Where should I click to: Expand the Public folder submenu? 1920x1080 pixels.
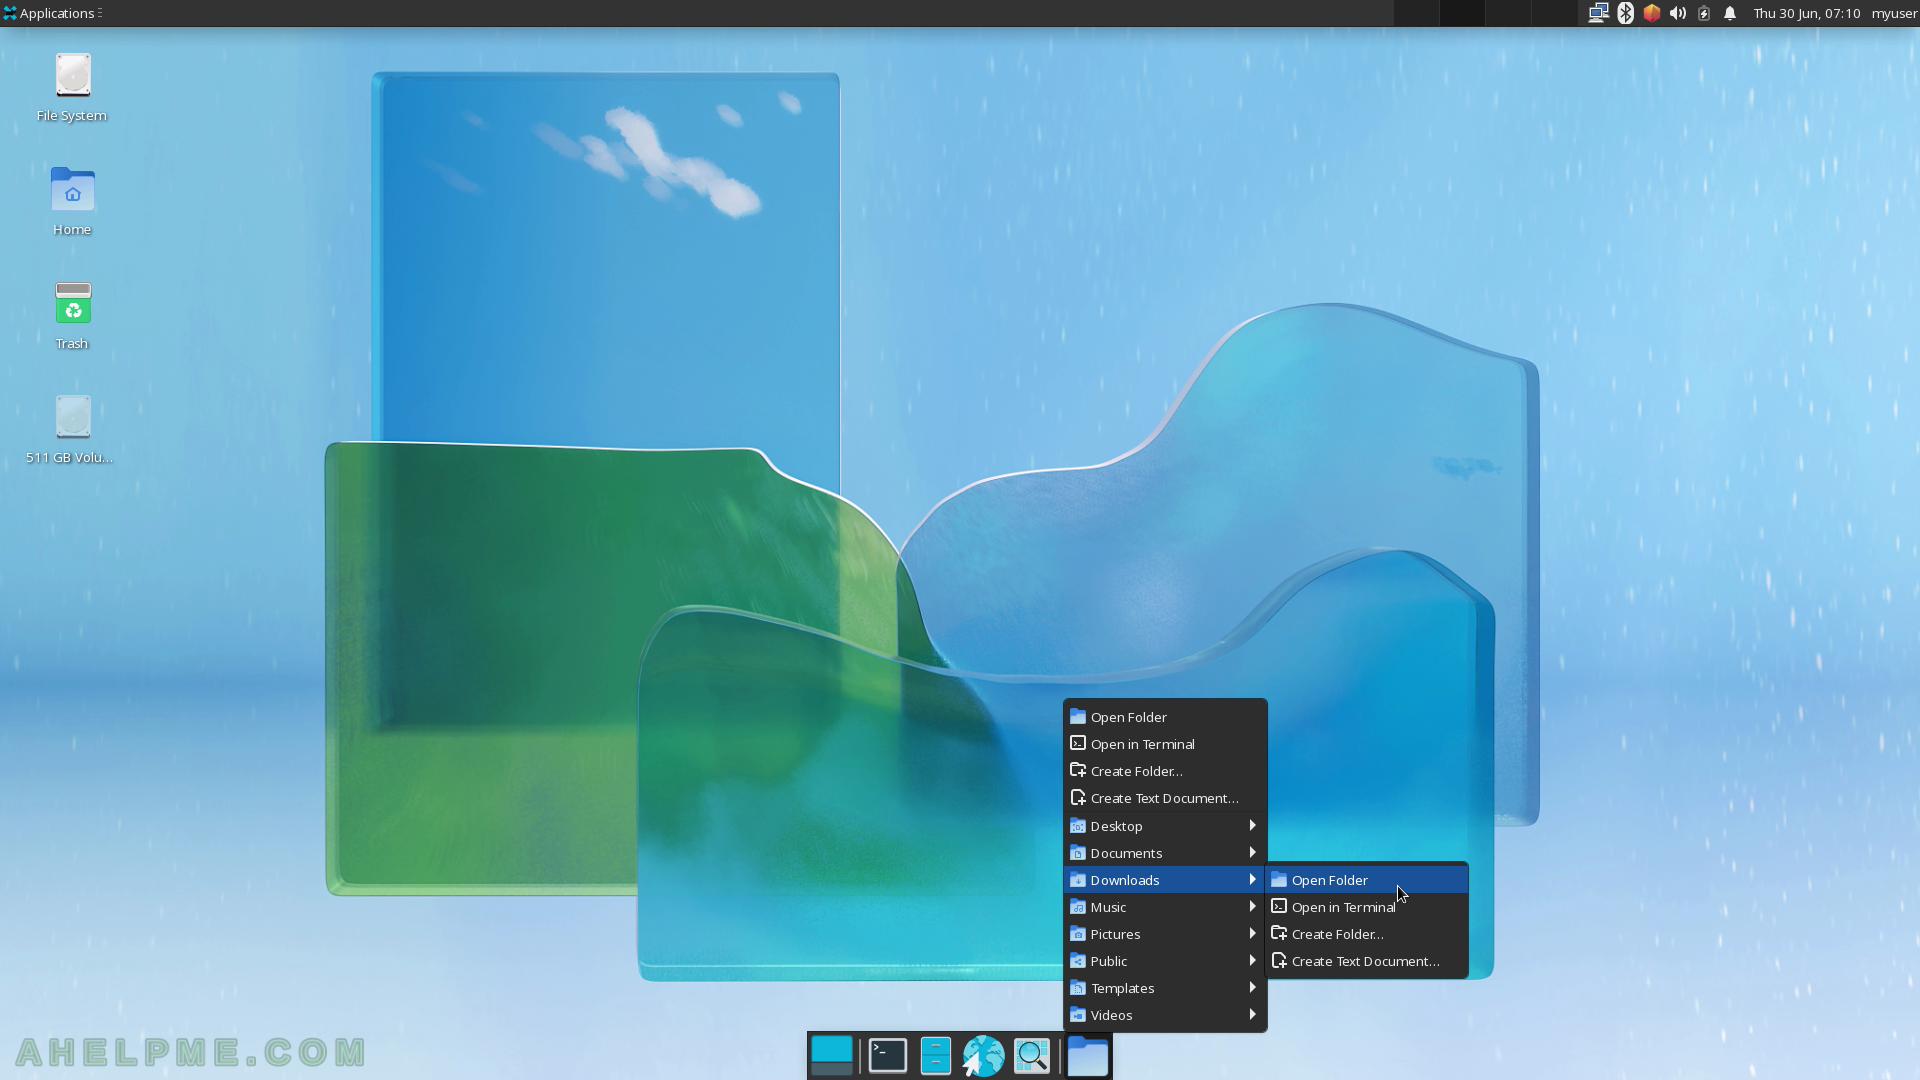coord(1165,961)
